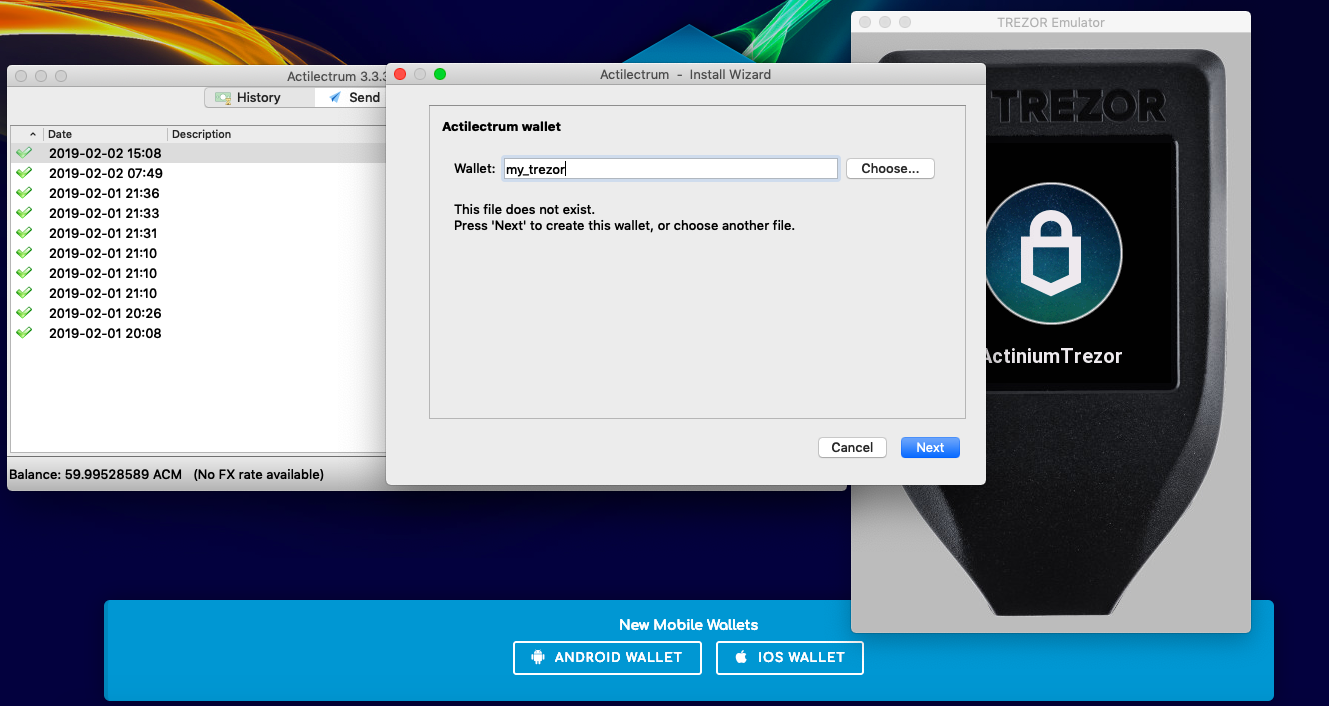Viewport: 1329px width, 706px height.
Task: Click Next in the Install Wizard
Action: 930,447
